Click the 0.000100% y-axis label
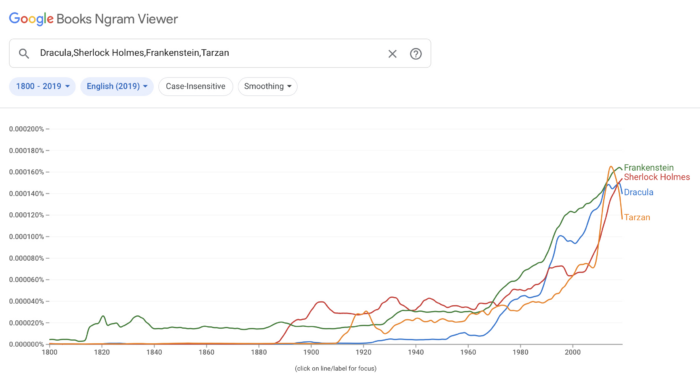The width and height of the screenshot is (700, 385). click(26, 236)
